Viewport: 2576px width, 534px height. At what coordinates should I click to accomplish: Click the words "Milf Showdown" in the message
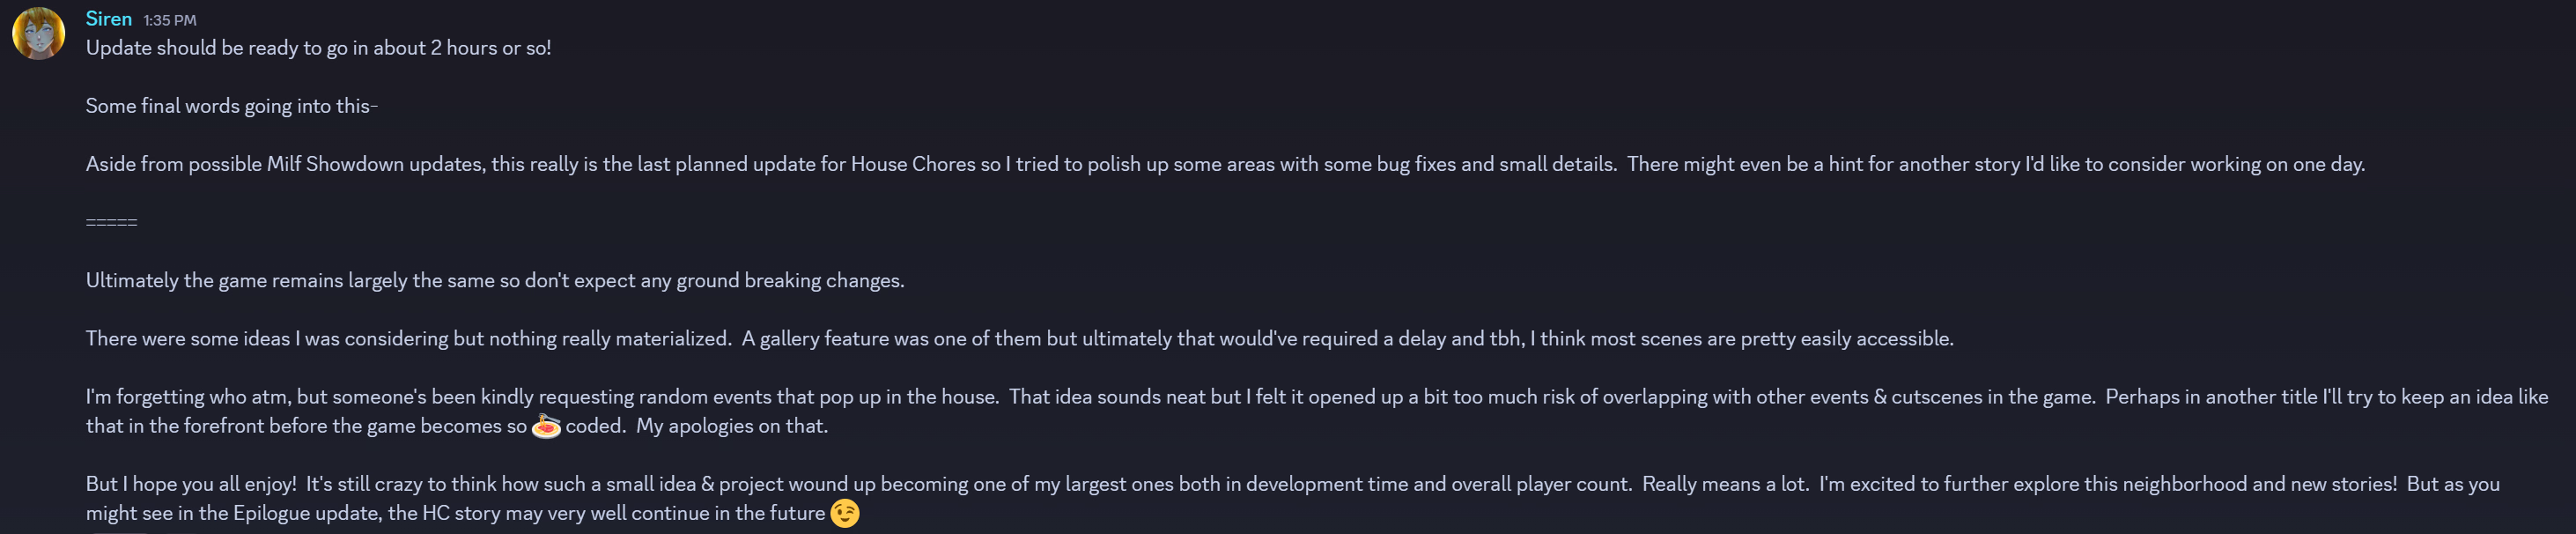coord(334,164)
